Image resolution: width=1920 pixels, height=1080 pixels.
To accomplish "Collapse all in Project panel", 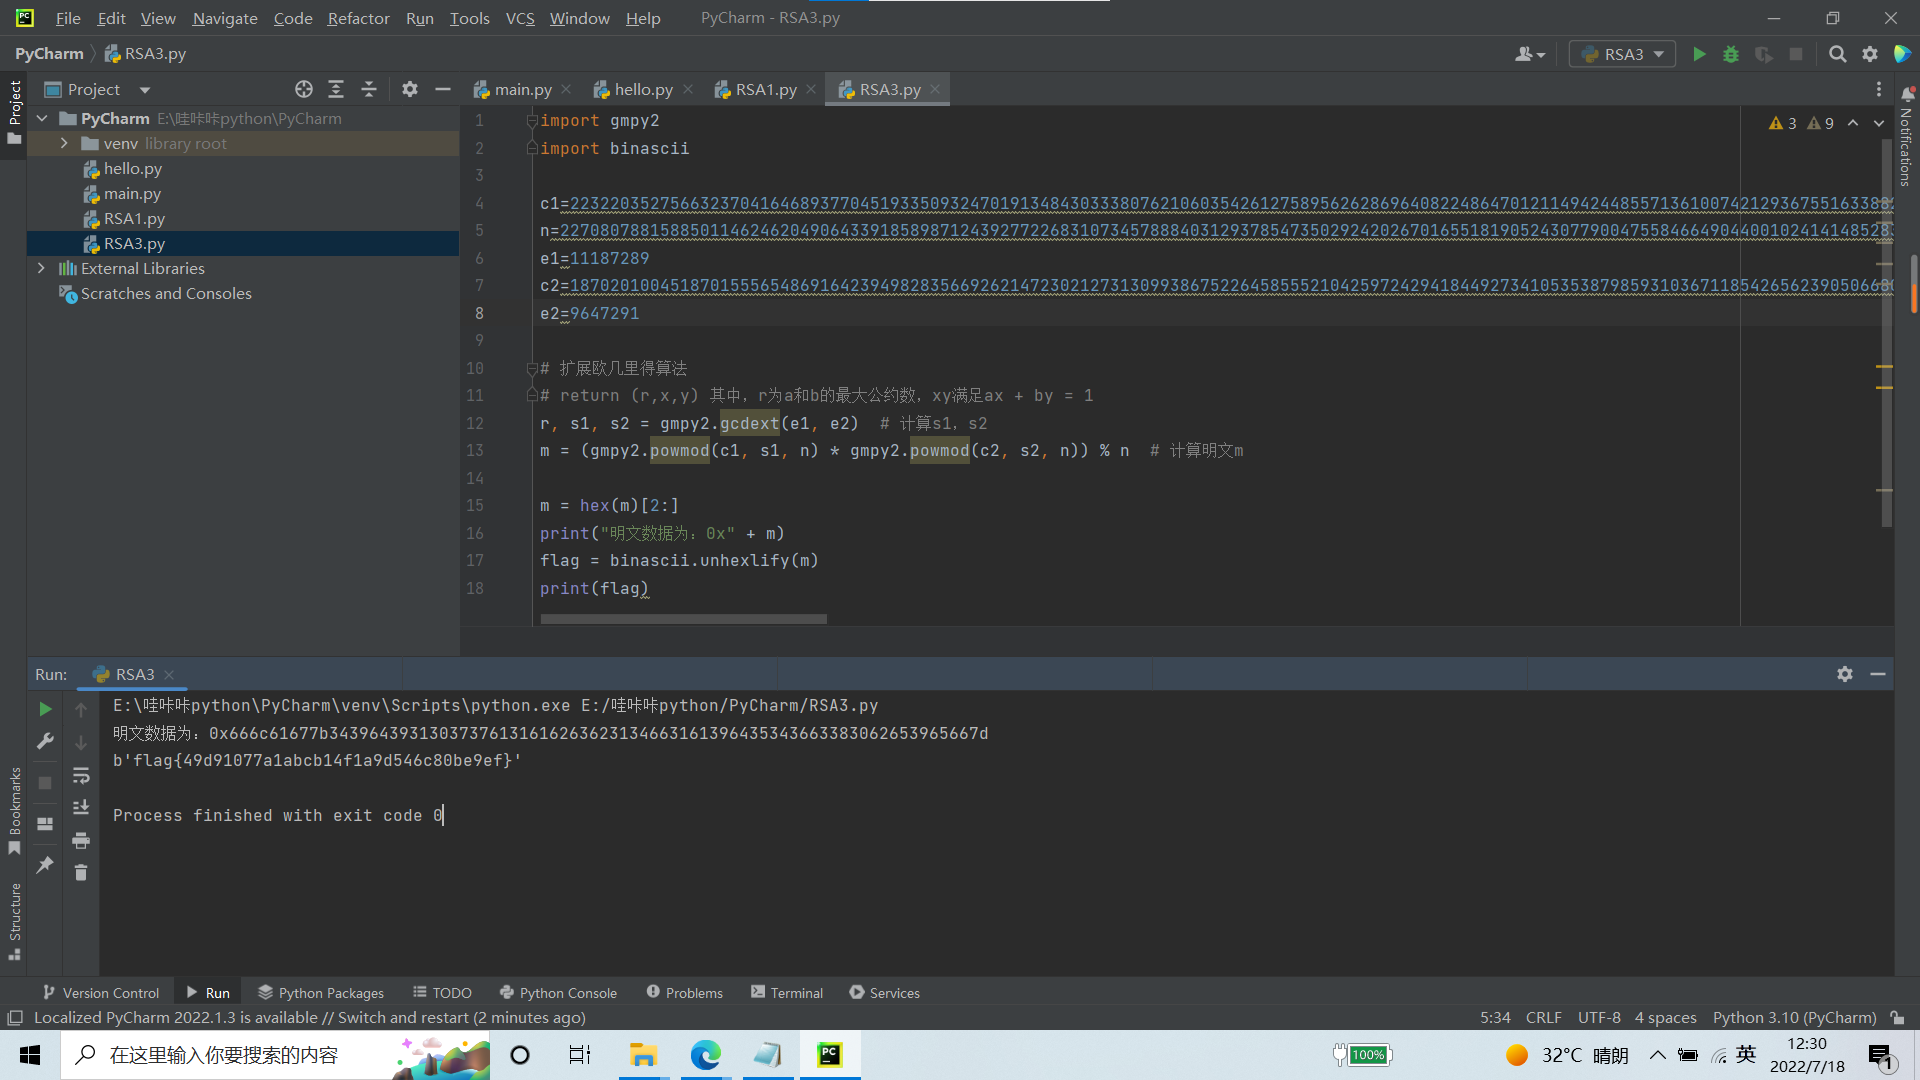I will 369,89.
